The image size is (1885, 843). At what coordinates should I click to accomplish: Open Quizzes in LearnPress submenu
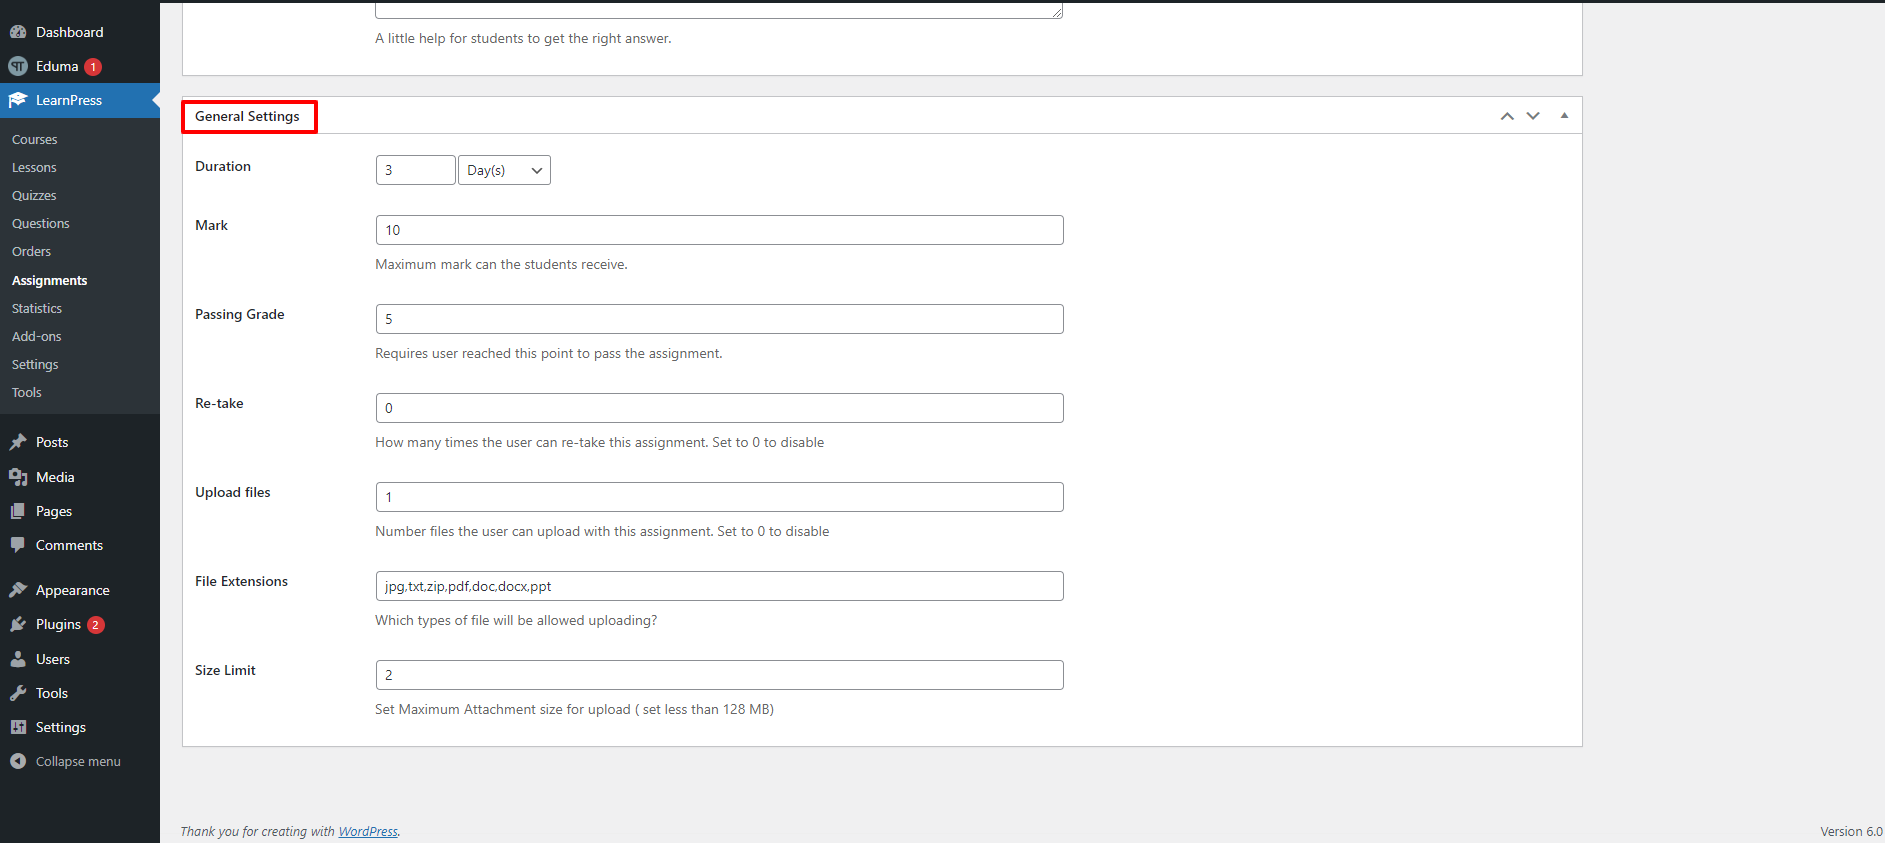[x=34, y=195]
